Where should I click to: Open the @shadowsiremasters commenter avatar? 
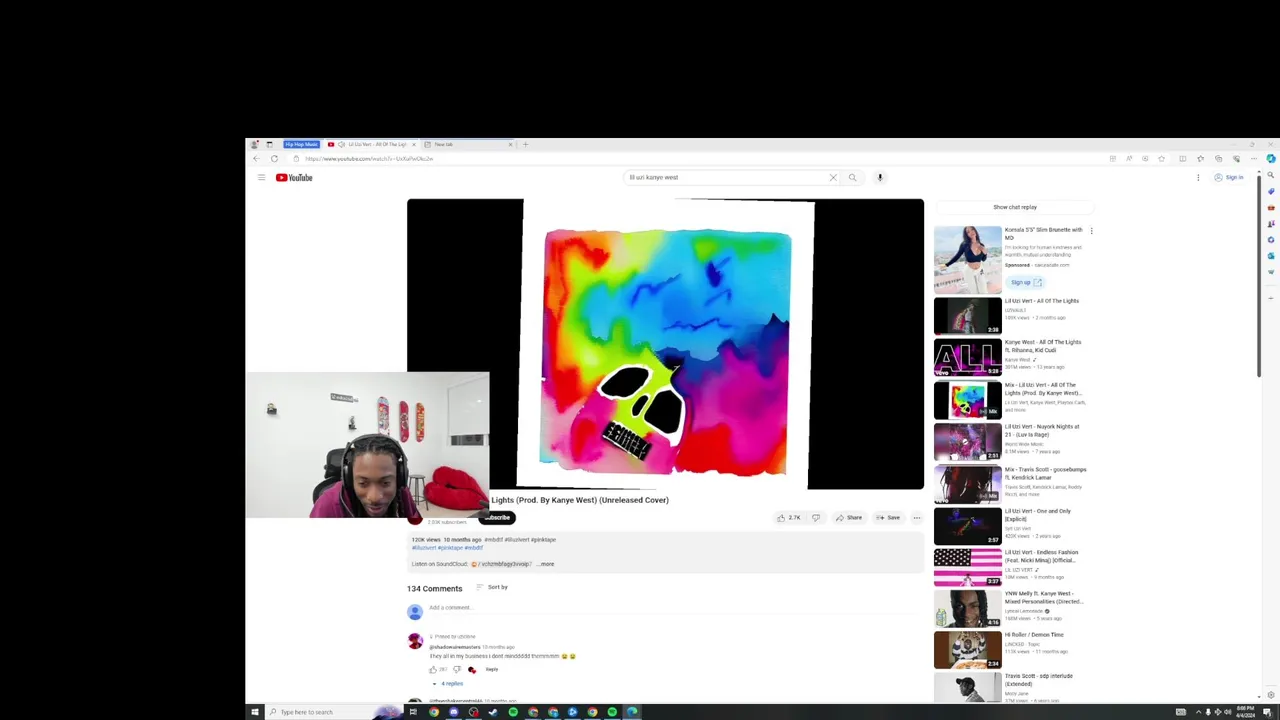(x=415, y=642)
